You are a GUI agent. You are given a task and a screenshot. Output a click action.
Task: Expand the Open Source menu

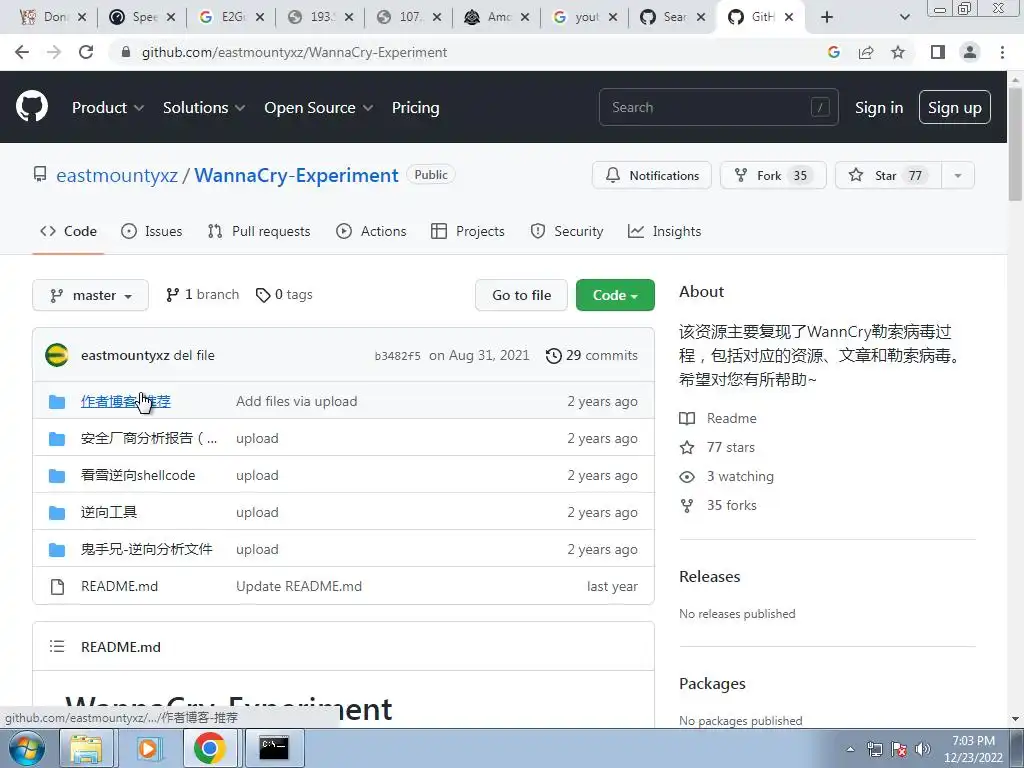click(x=319, y=107)
